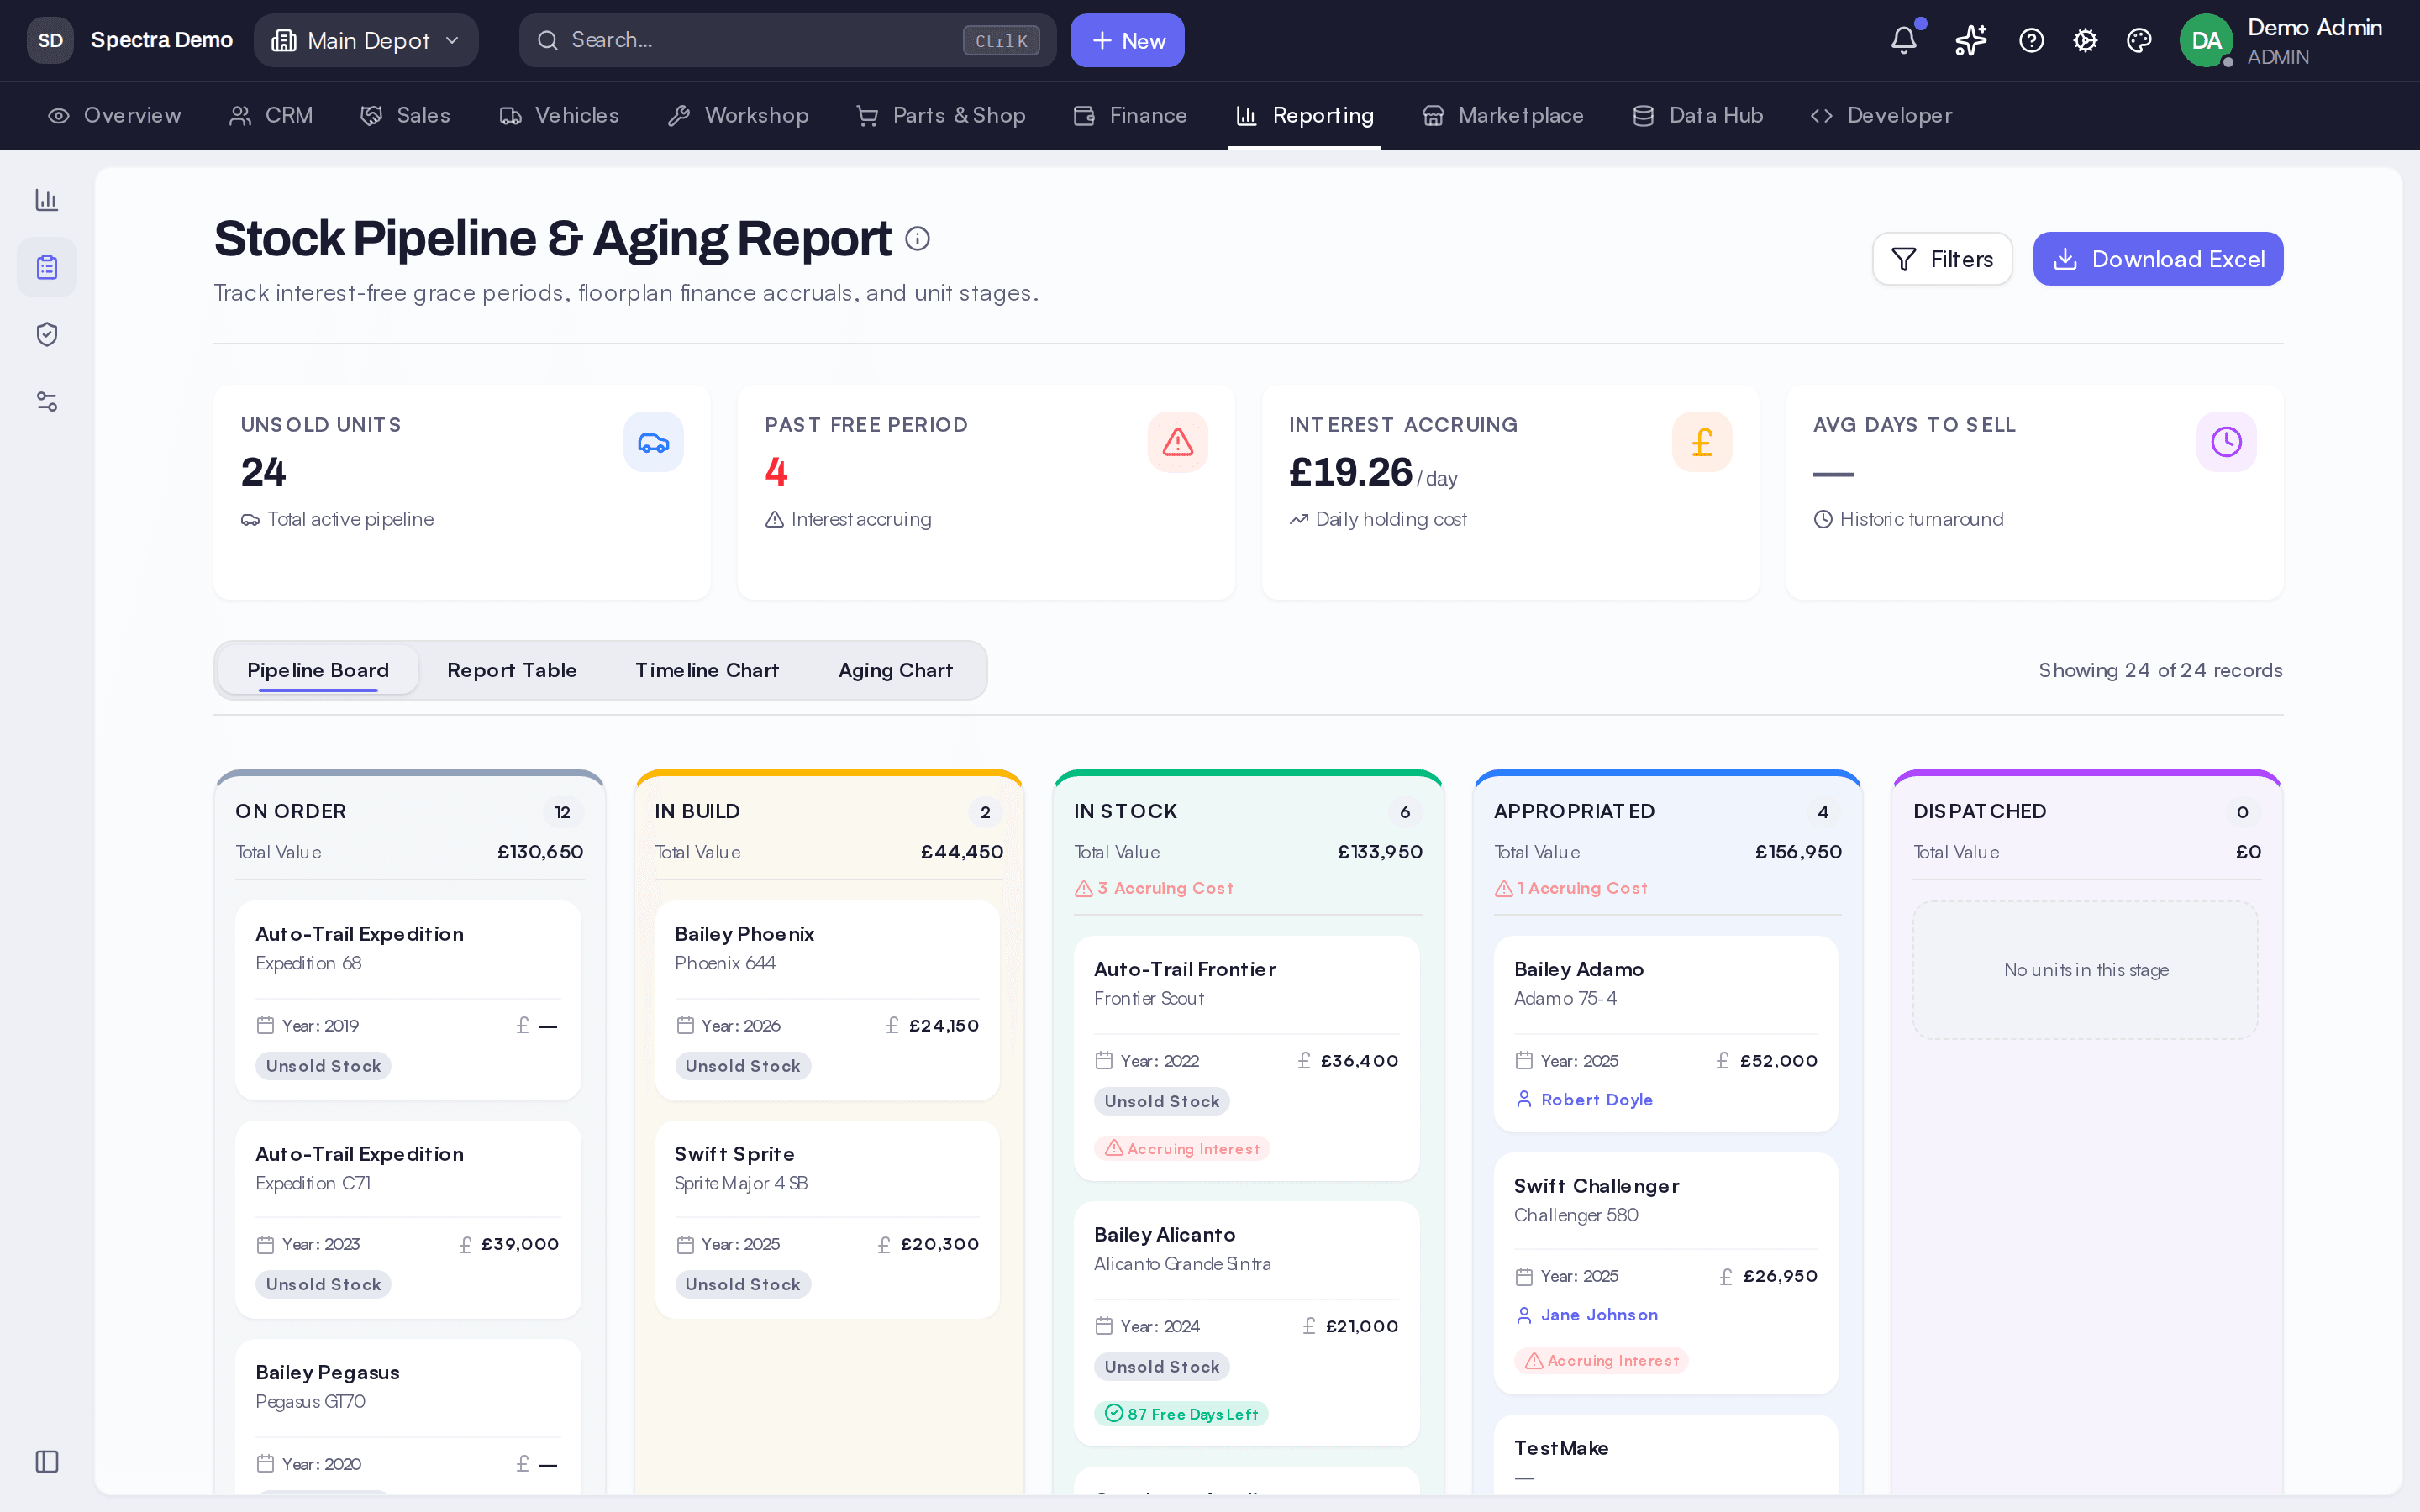Click the Robert Doyle customer link
The image size is (2420, 1512).
point(1596,1099)
